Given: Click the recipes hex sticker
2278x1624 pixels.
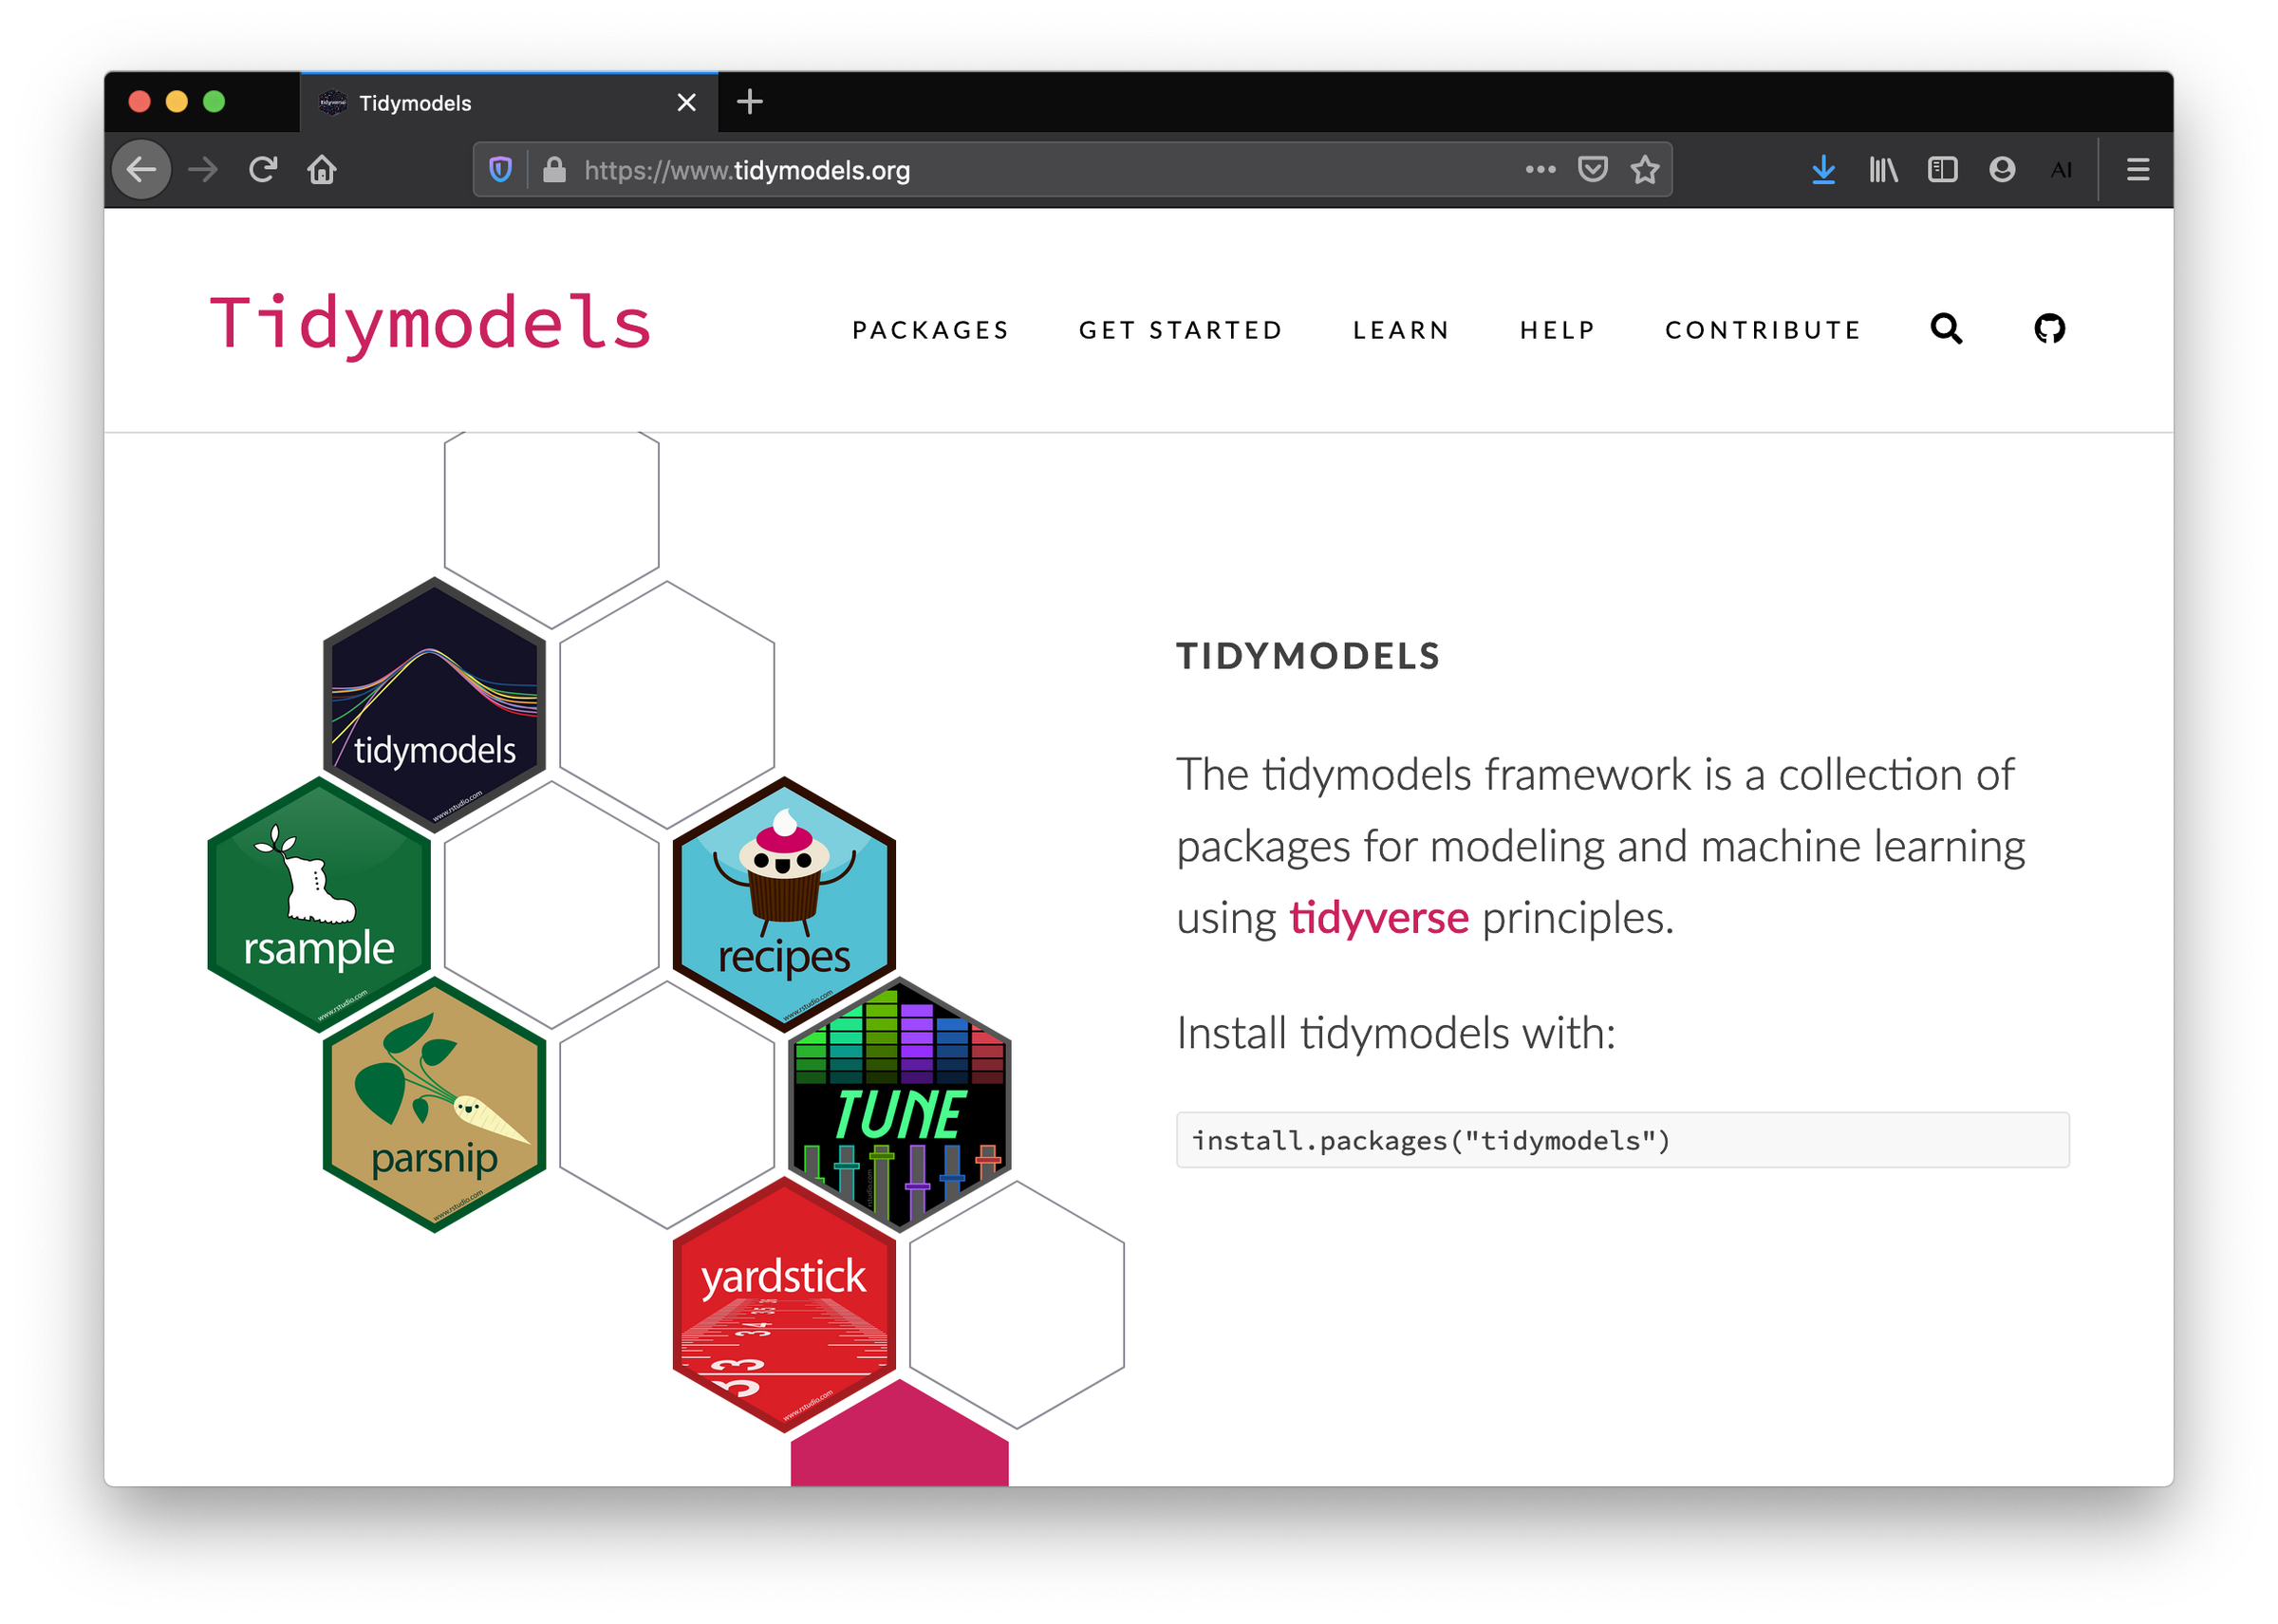Looking at the screenshot, I should click(784, 900).
